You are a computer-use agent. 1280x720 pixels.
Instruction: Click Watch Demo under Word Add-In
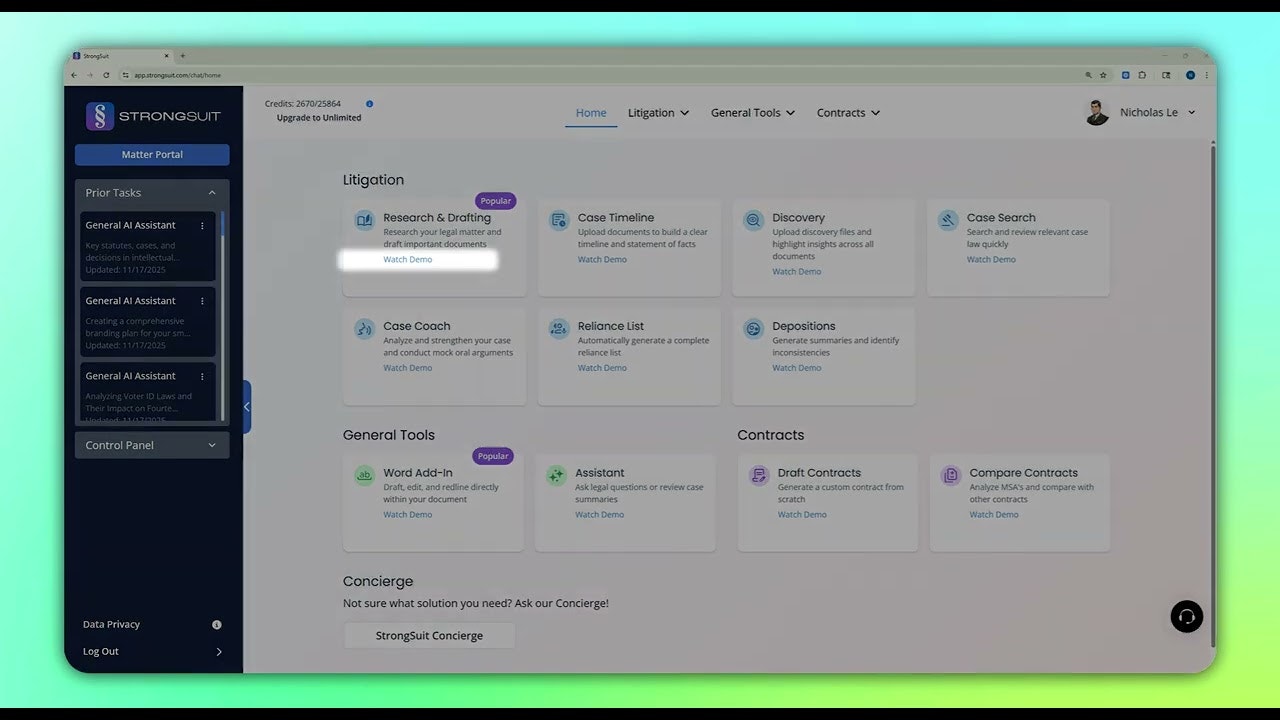pyautogui.click(x=408, y=515)
